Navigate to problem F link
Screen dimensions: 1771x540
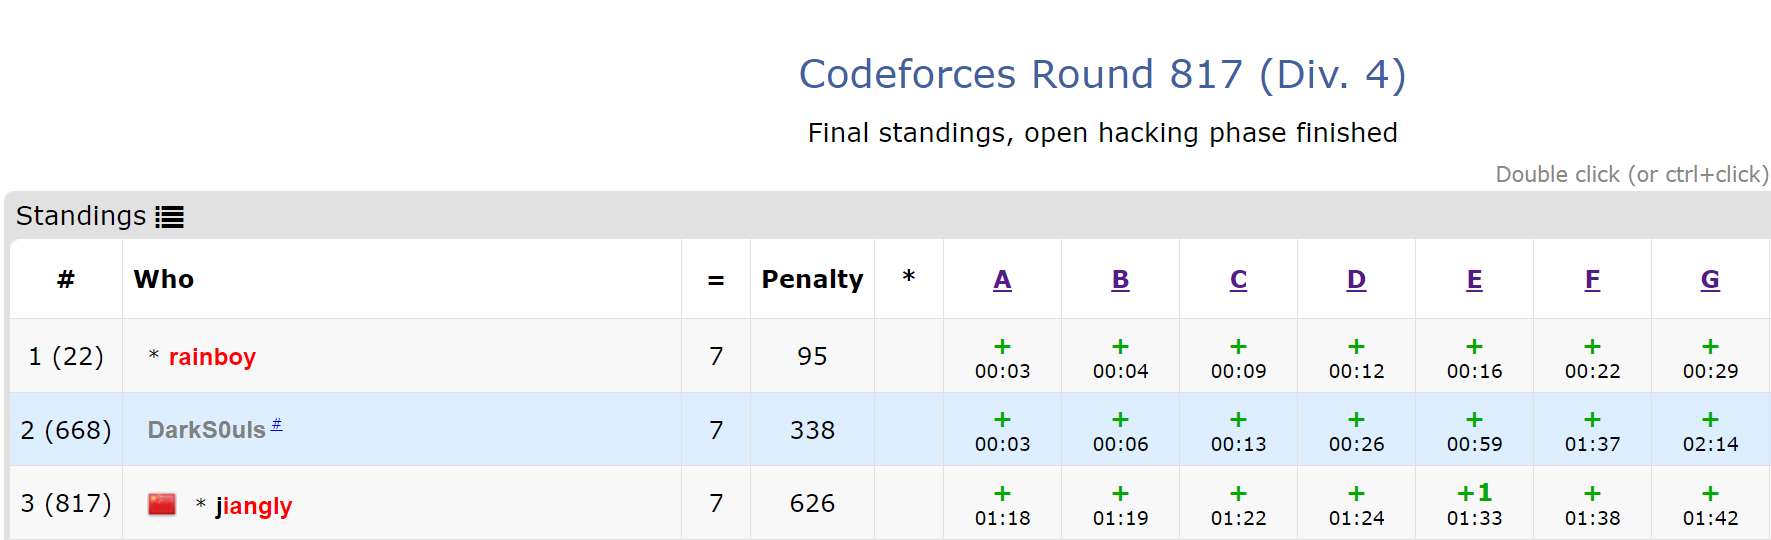click(x=1592, y=280)
